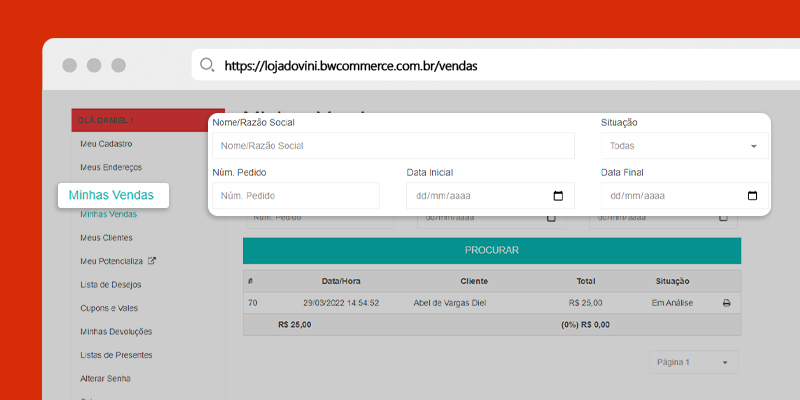Open the Data Final calendar picker icon
800x400 pixels.
752,196
